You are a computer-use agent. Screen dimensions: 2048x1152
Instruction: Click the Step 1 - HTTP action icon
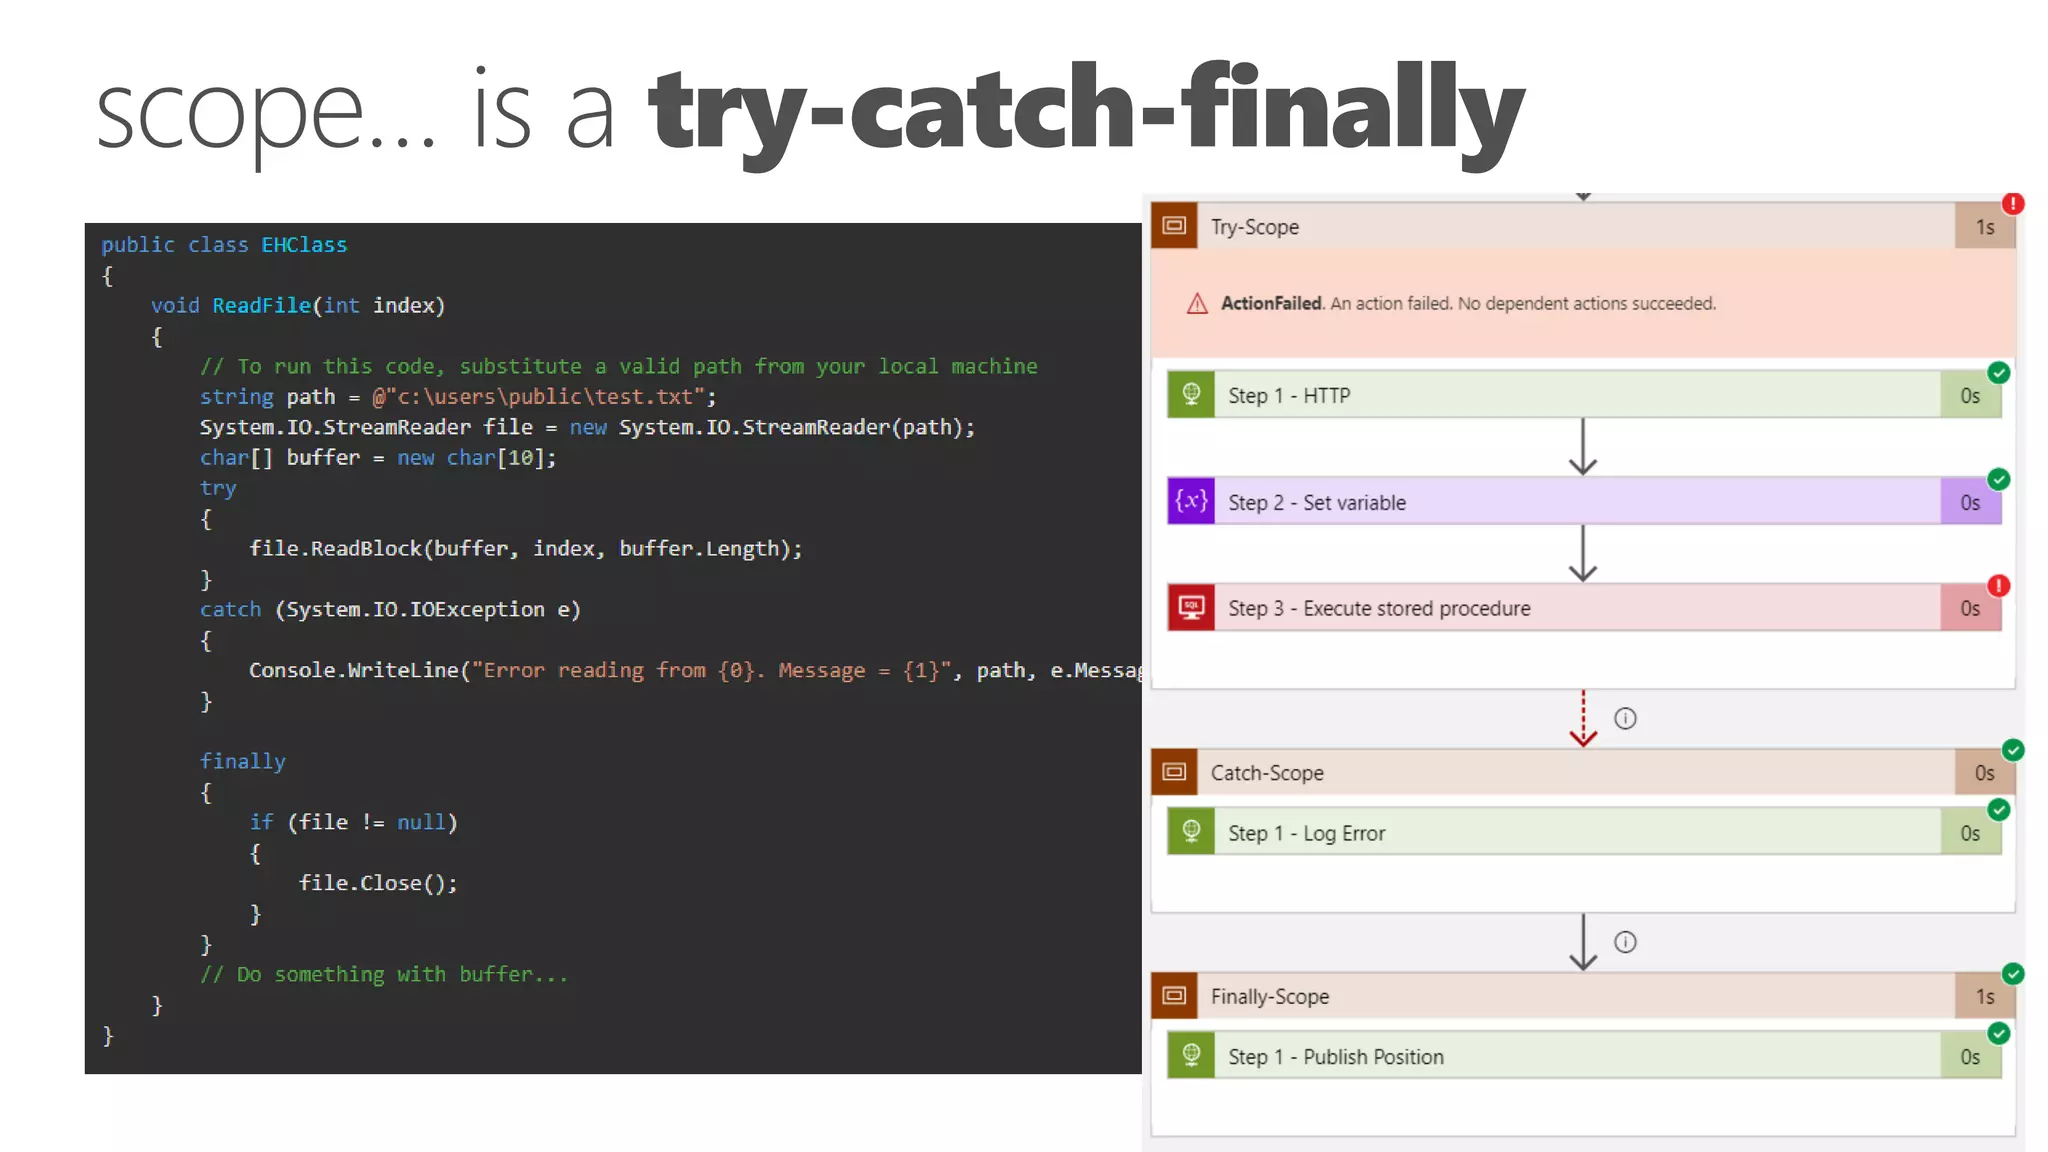1191,395
